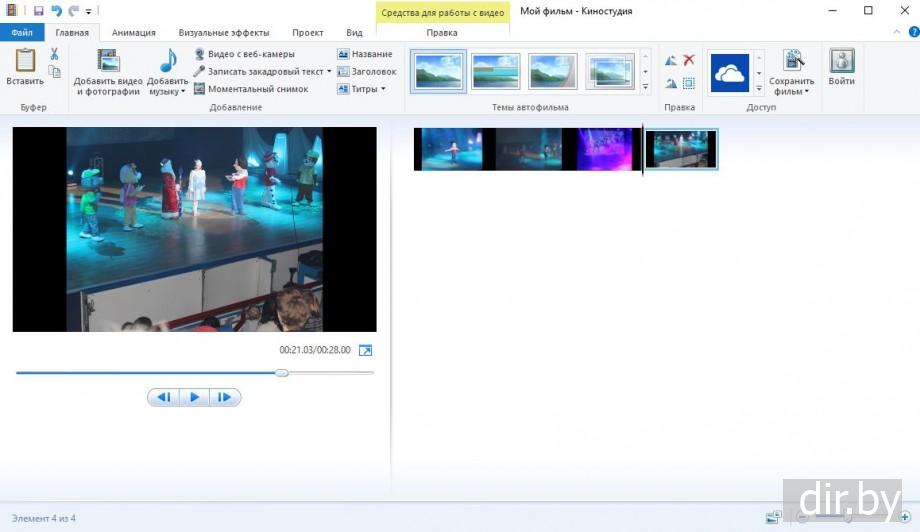The height and width of the screenshot is (532, 920).
Task: Open the Визуальные эффекты tab
Action: click(x=223, y=33)
